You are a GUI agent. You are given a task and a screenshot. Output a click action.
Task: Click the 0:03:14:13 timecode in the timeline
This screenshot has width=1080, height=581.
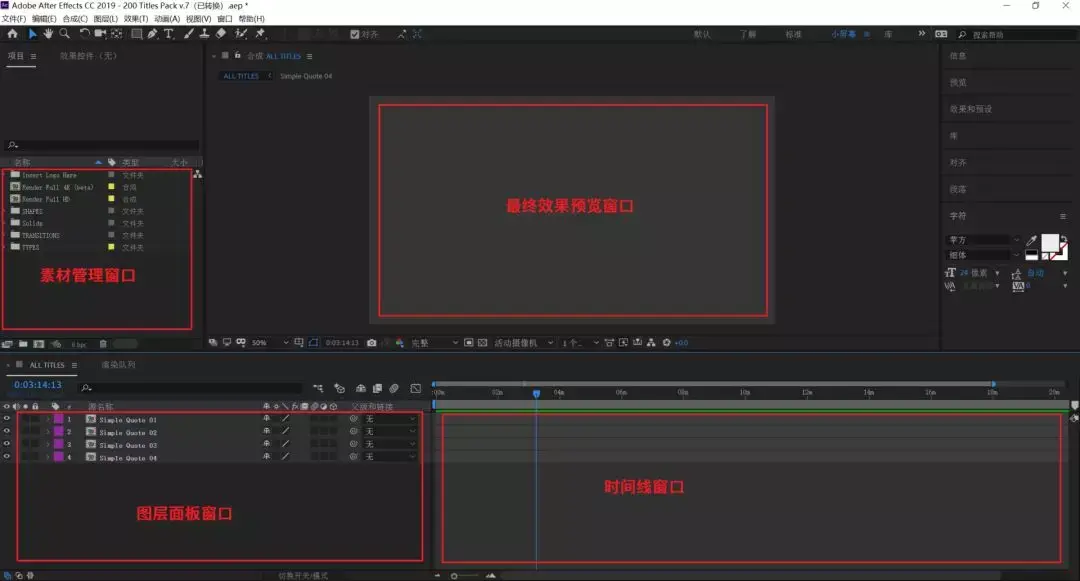pyautogui.click(x=37, y=385)
